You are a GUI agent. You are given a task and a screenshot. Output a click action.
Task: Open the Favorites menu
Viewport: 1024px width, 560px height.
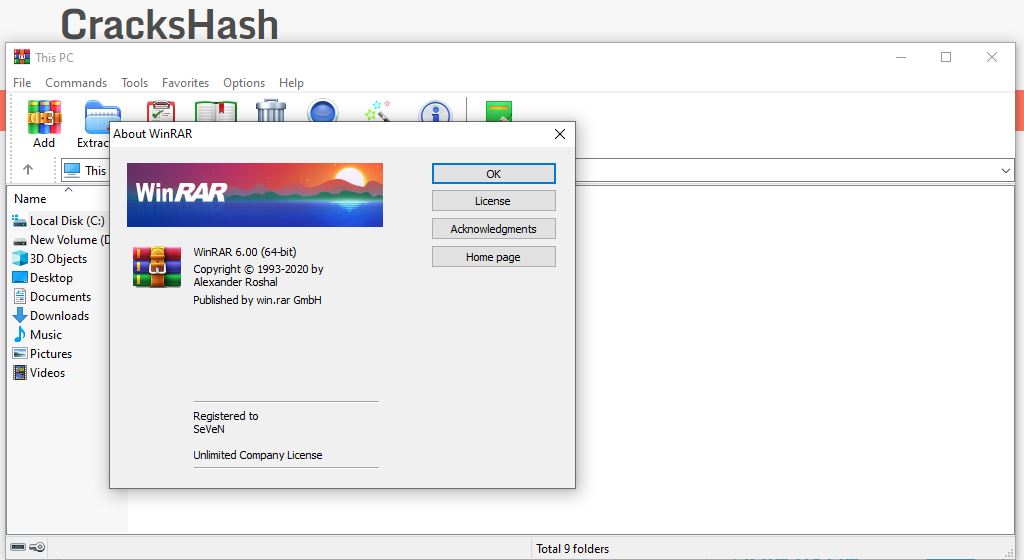coord(185,83)
